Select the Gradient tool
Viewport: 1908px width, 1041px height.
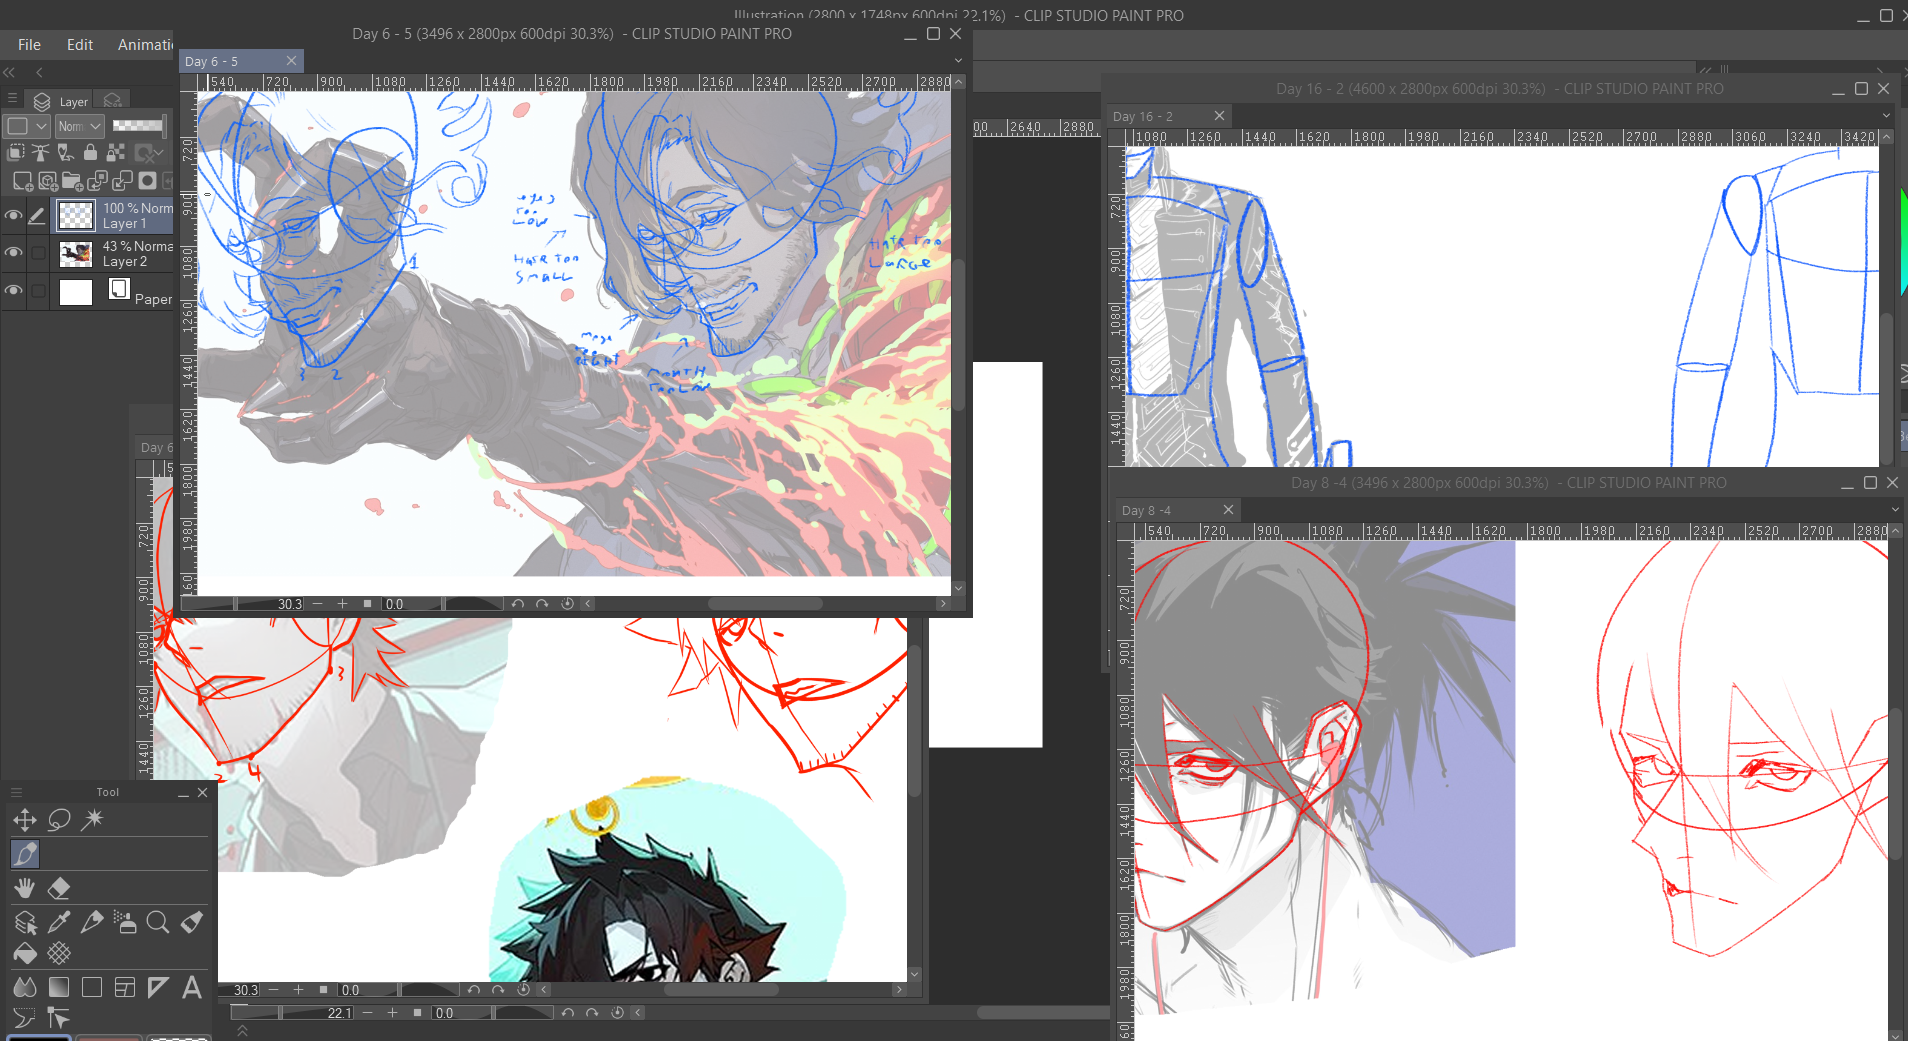[x=59, y=988]
